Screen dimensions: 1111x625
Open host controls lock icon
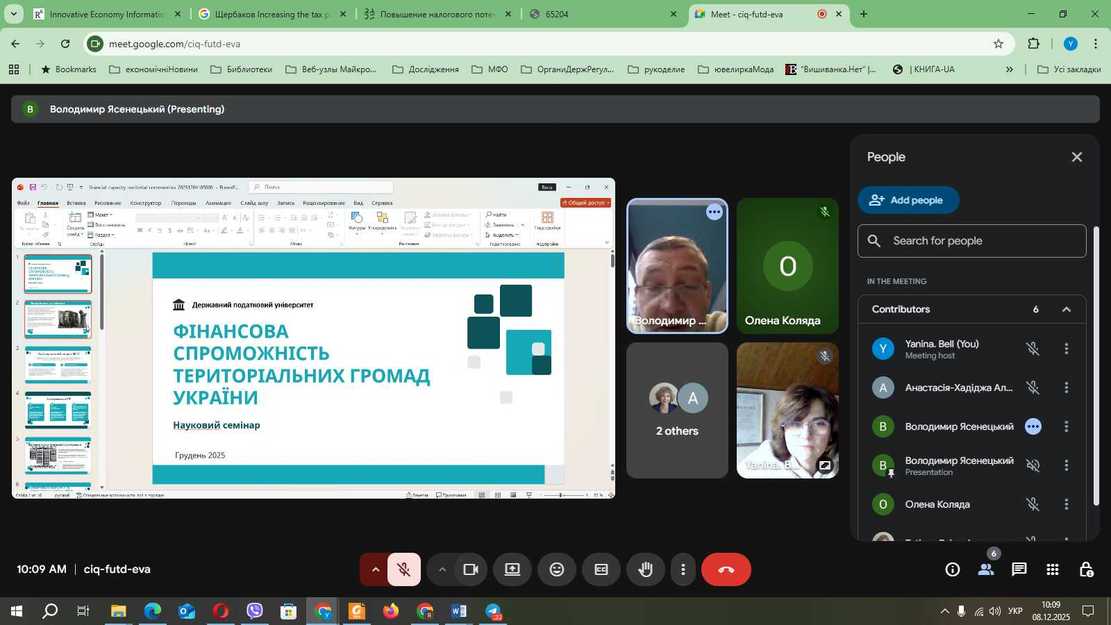tap(1086, 569)
